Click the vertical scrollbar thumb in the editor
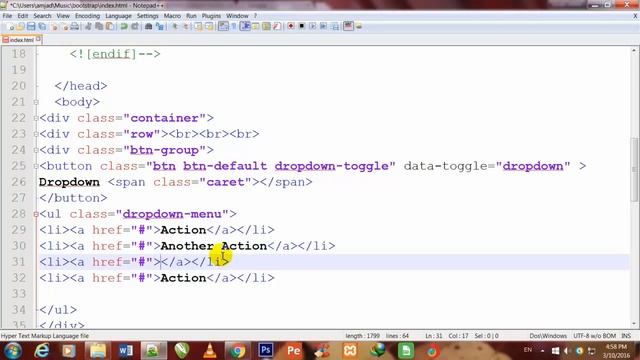 [x=634, y=169]
